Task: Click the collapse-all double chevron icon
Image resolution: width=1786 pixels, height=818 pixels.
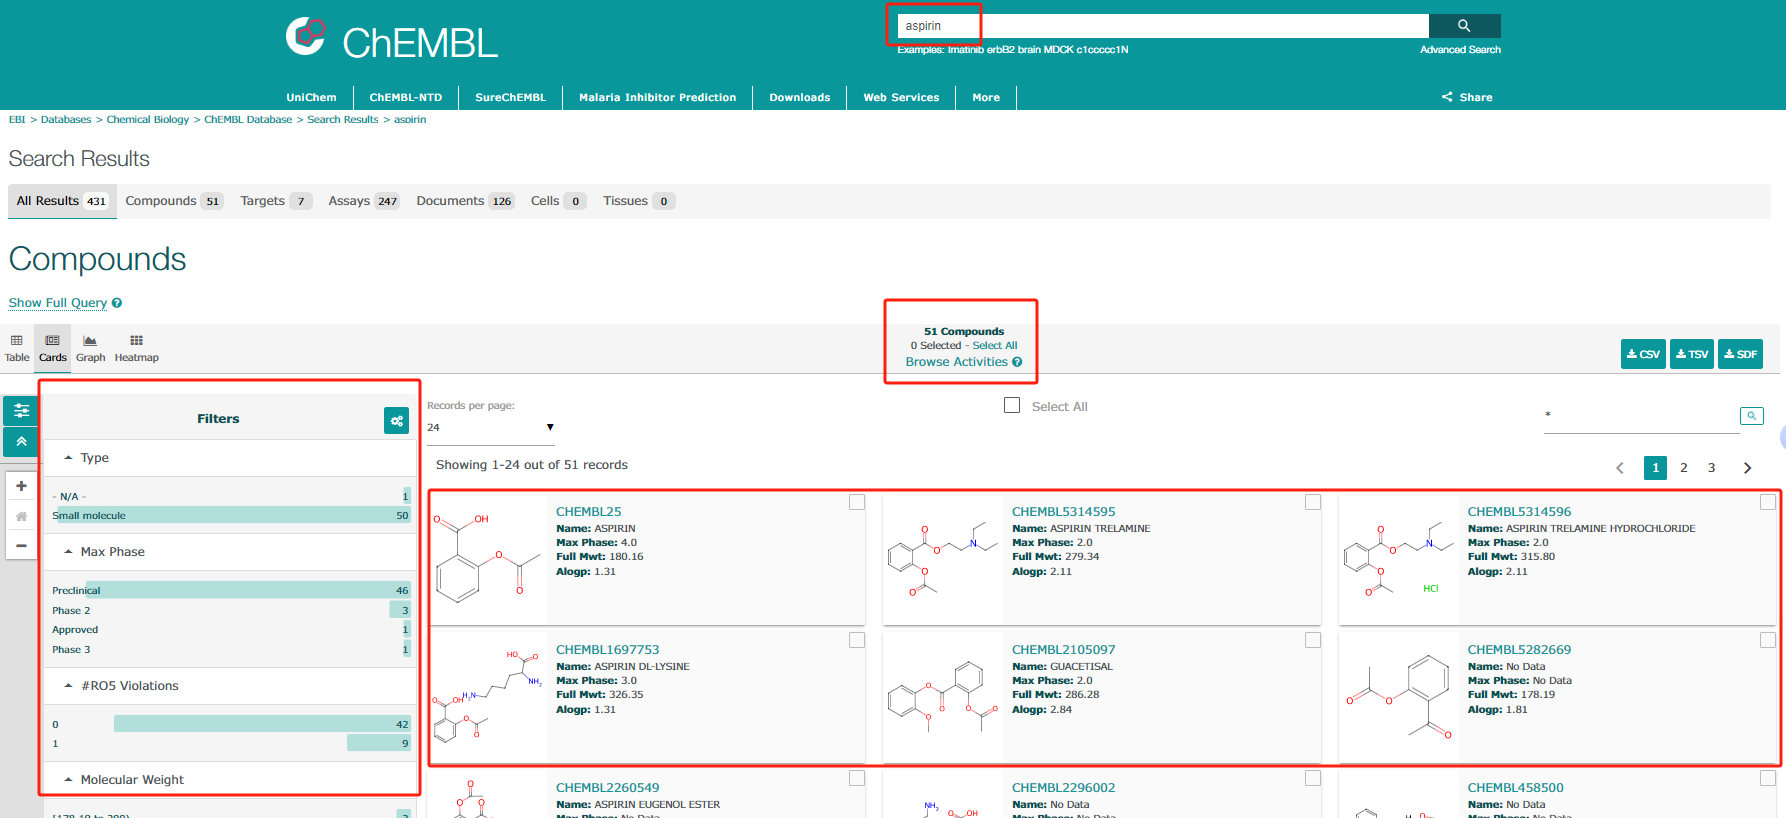Action: pyautogui.click(x=21, y=441)
